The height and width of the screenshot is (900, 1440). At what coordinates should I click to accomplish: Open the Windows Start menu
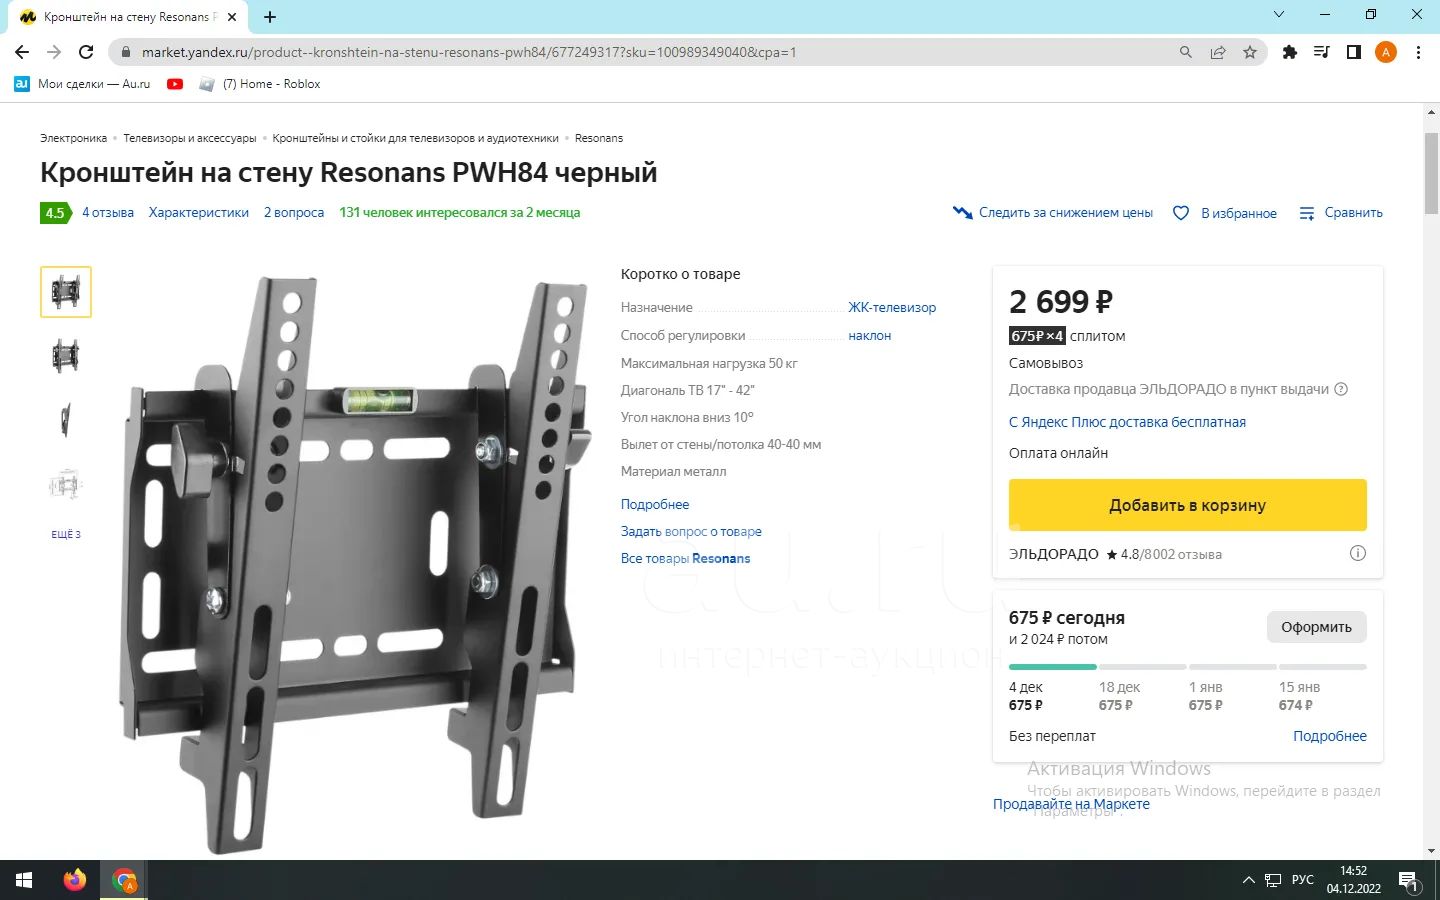[x=24, y=880]
